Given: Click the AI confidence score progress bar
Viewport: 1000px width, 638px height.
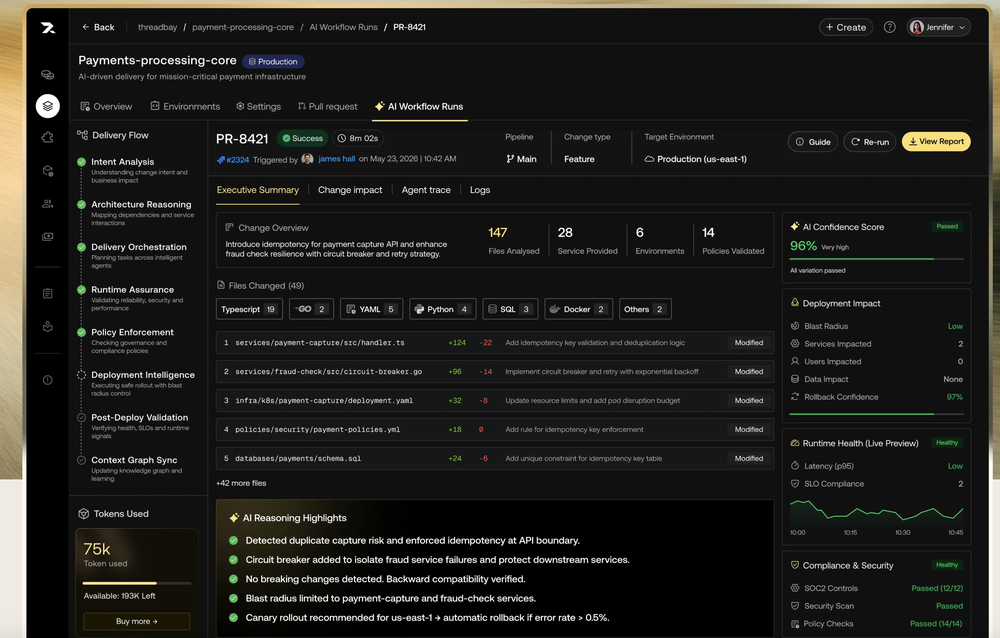Looking at the screenshot, I should (876, 259).
